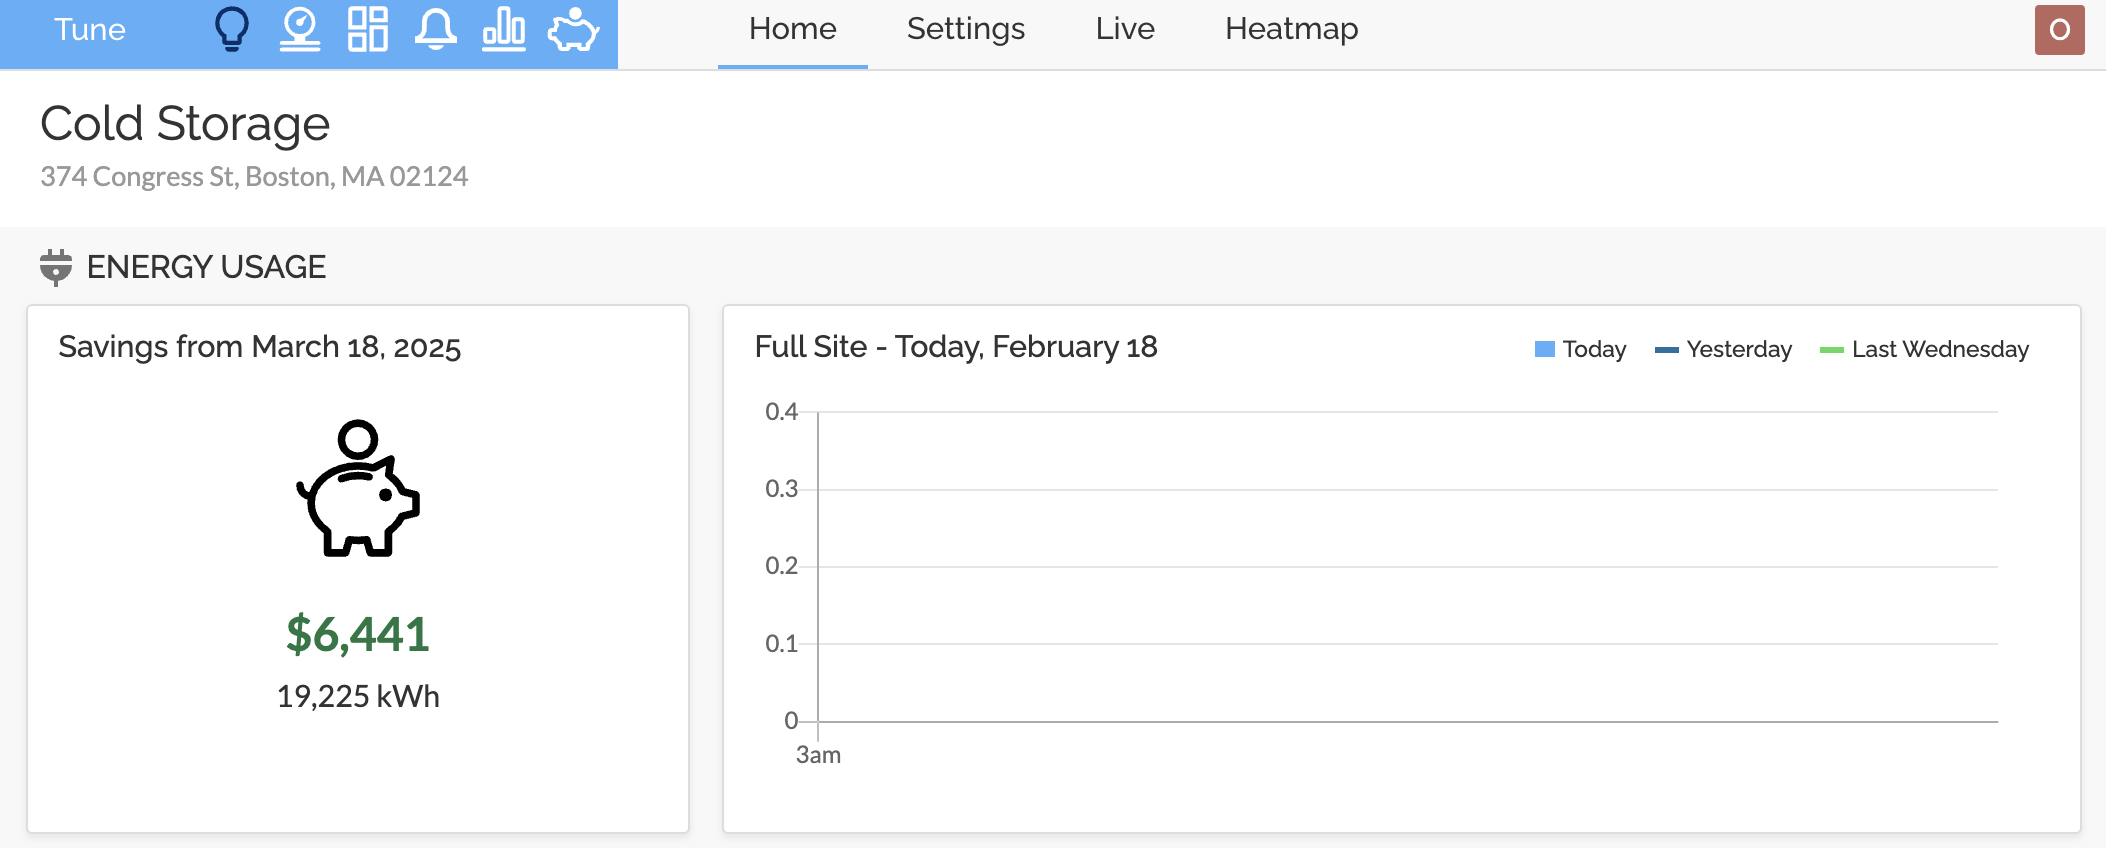The image size is (2106, 848).
Task: Click the green Last Wednesday legend swatch
Action: 1832,349
